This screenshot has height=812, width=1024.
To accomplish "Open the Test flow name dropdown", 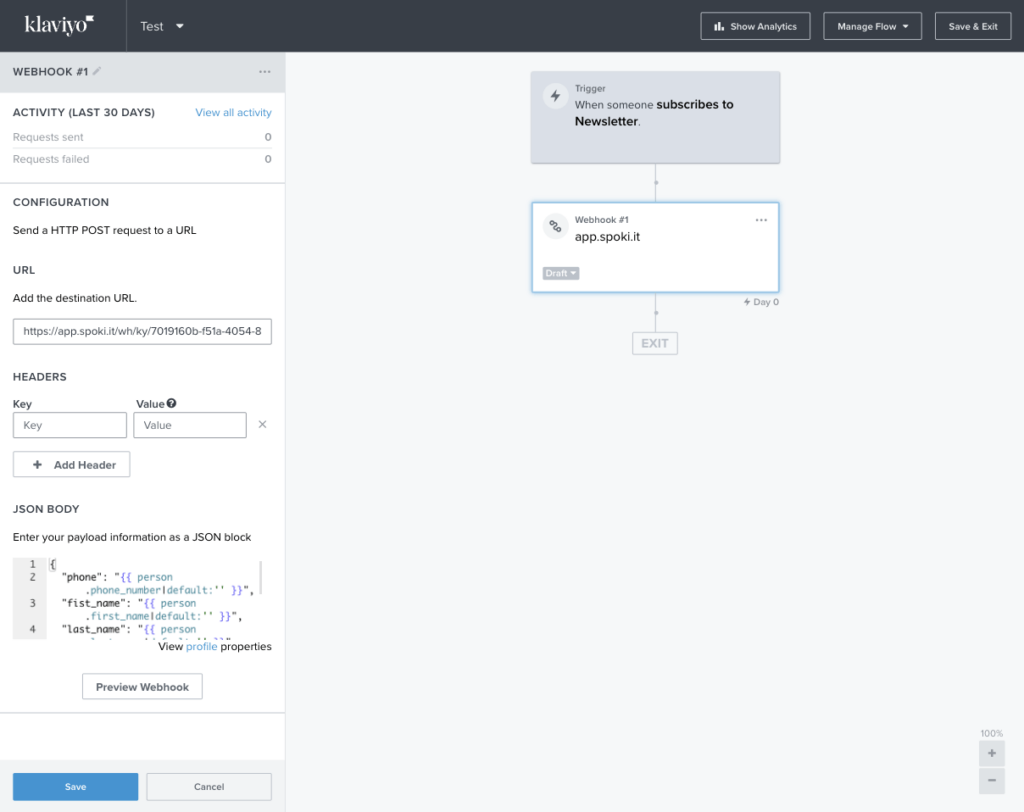I will [162, 26].
